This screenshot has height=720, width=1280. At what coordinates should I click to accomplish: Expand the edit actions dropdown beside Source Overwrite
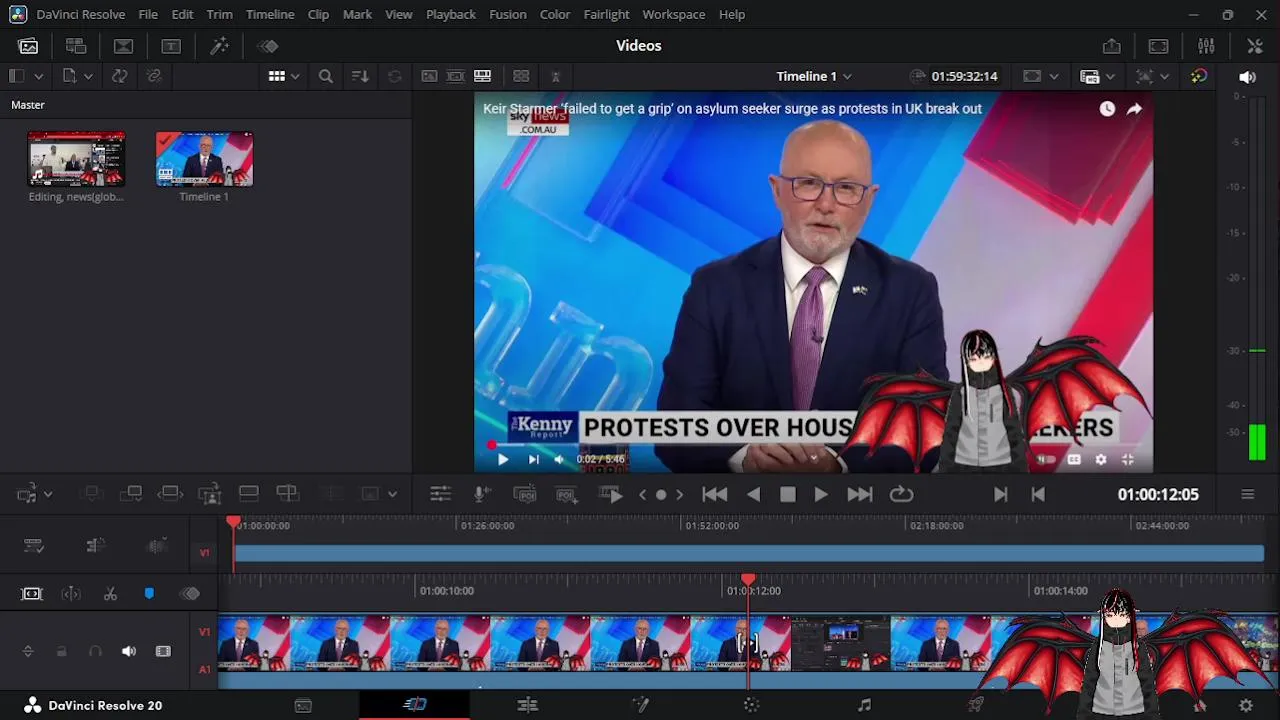pos(392,494)
